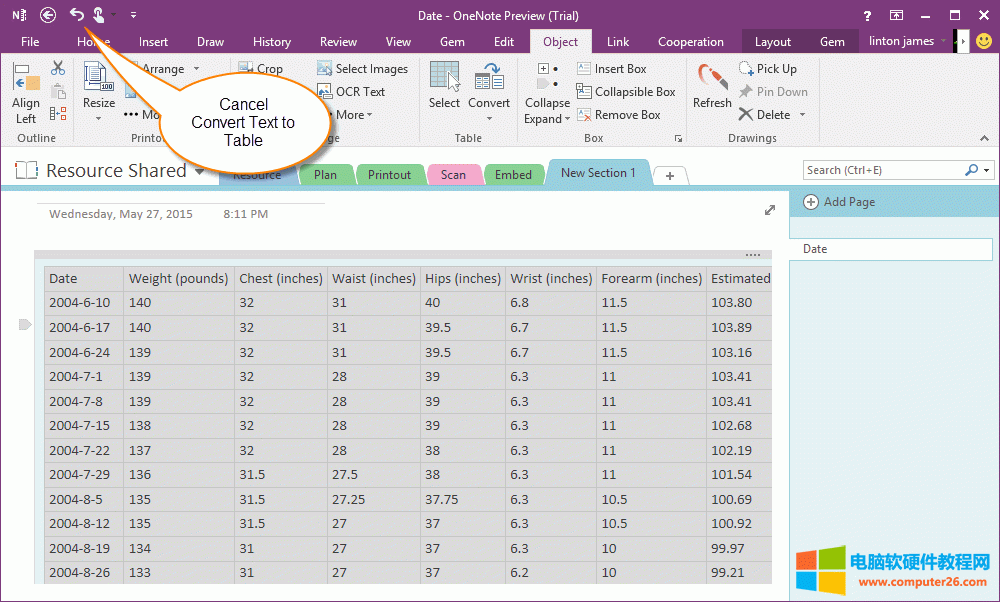
Task: Select the Date page in page list
Action: click(x=890, y=249)
